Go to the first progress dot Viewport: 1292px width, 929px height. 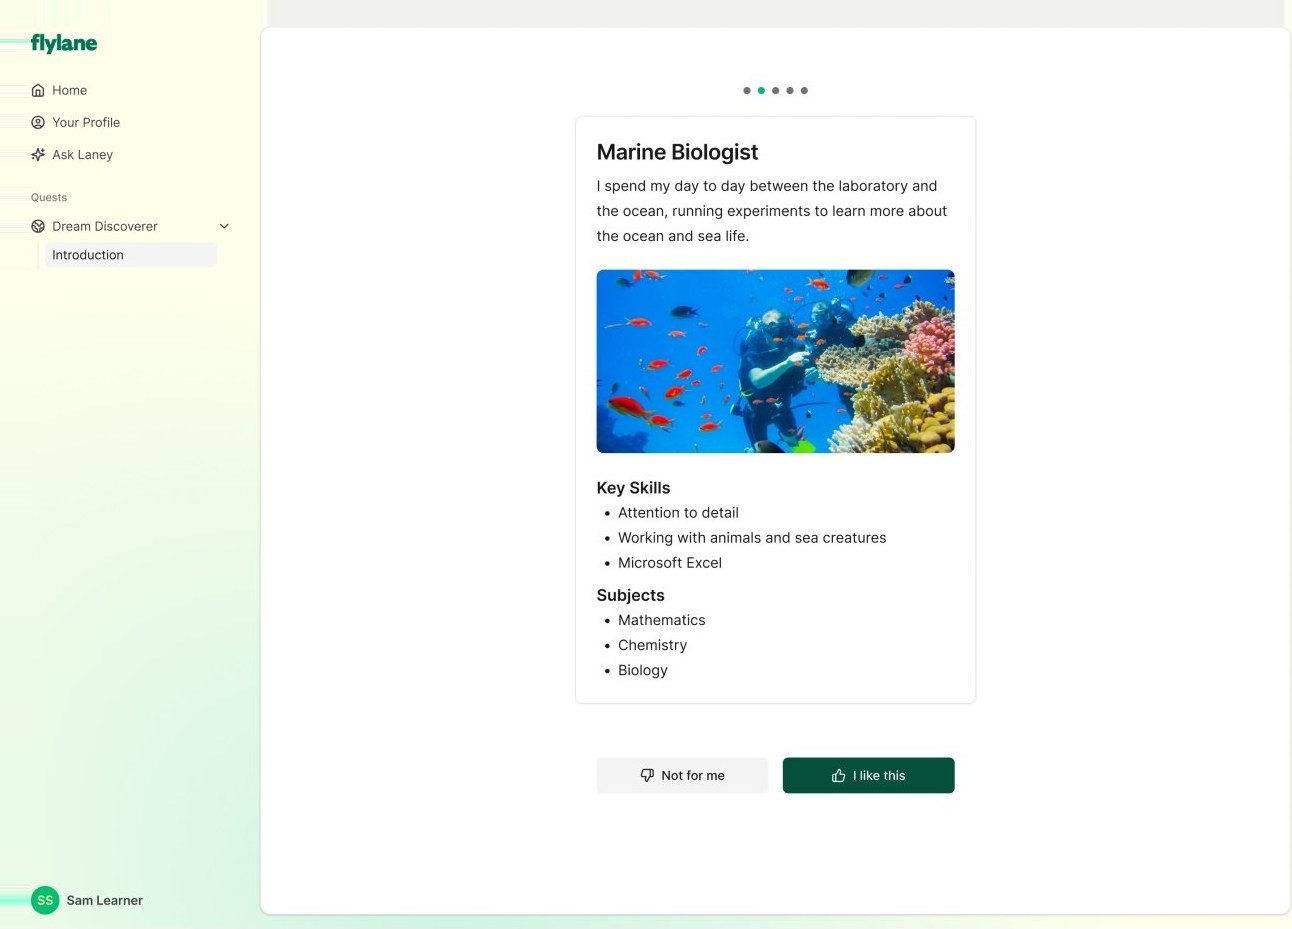click(x=747, y=90)
